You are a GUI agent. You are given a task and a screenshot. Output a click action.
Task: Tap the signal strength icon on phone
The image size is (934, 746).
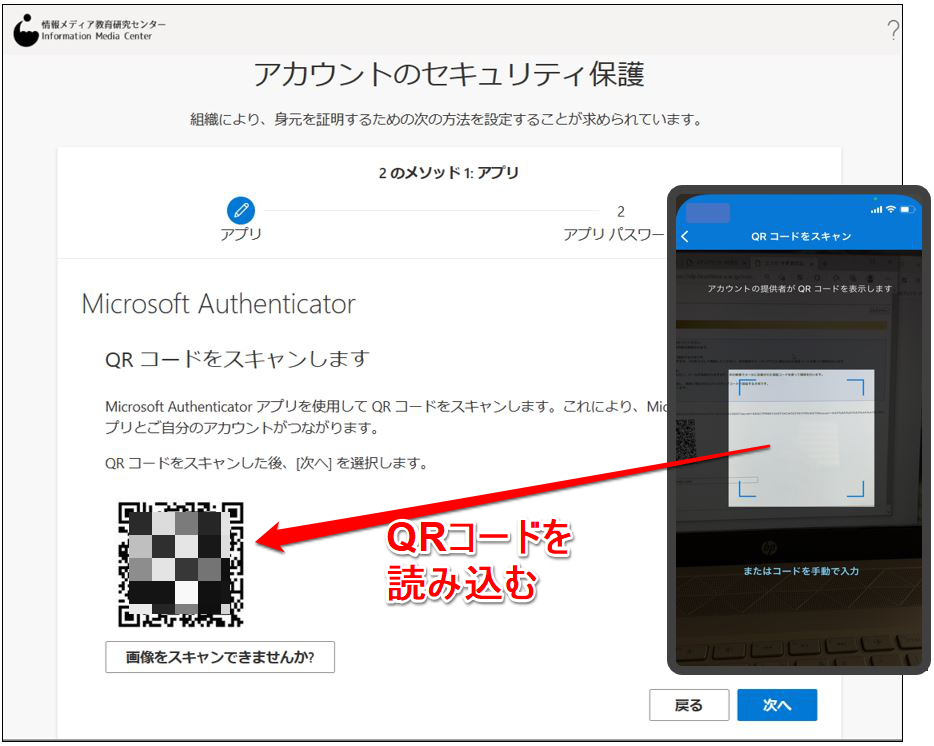[x=876, y=209]
